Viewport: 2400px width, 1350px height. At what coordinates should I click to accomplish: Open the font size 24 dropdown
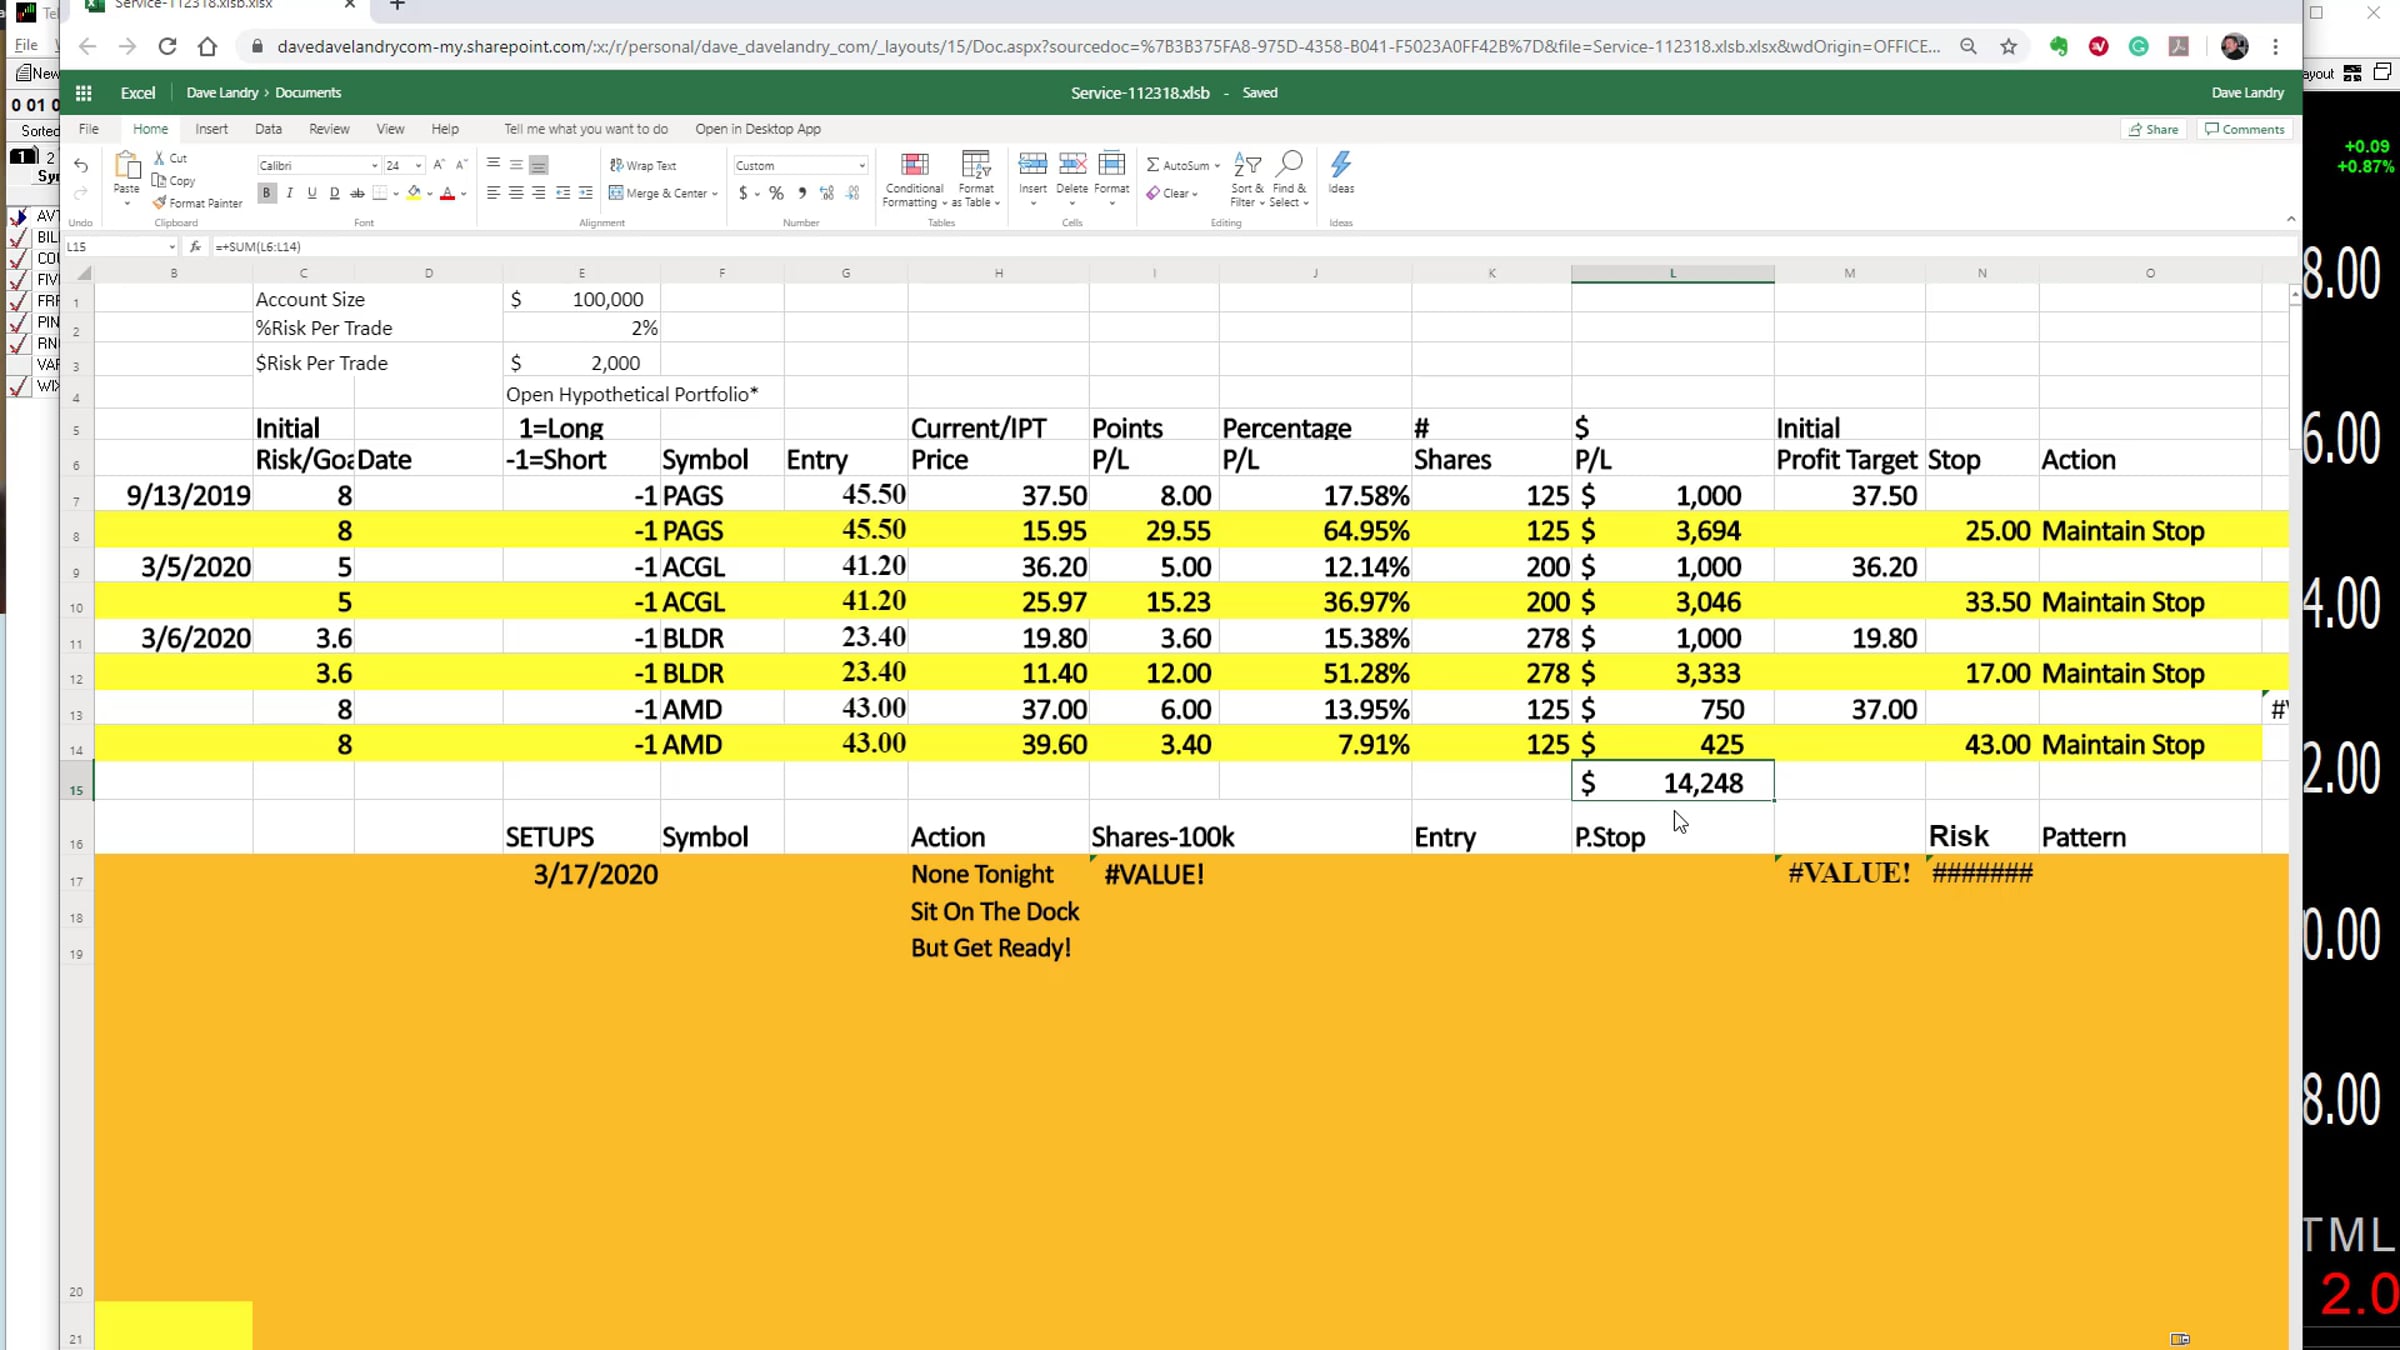418,166
